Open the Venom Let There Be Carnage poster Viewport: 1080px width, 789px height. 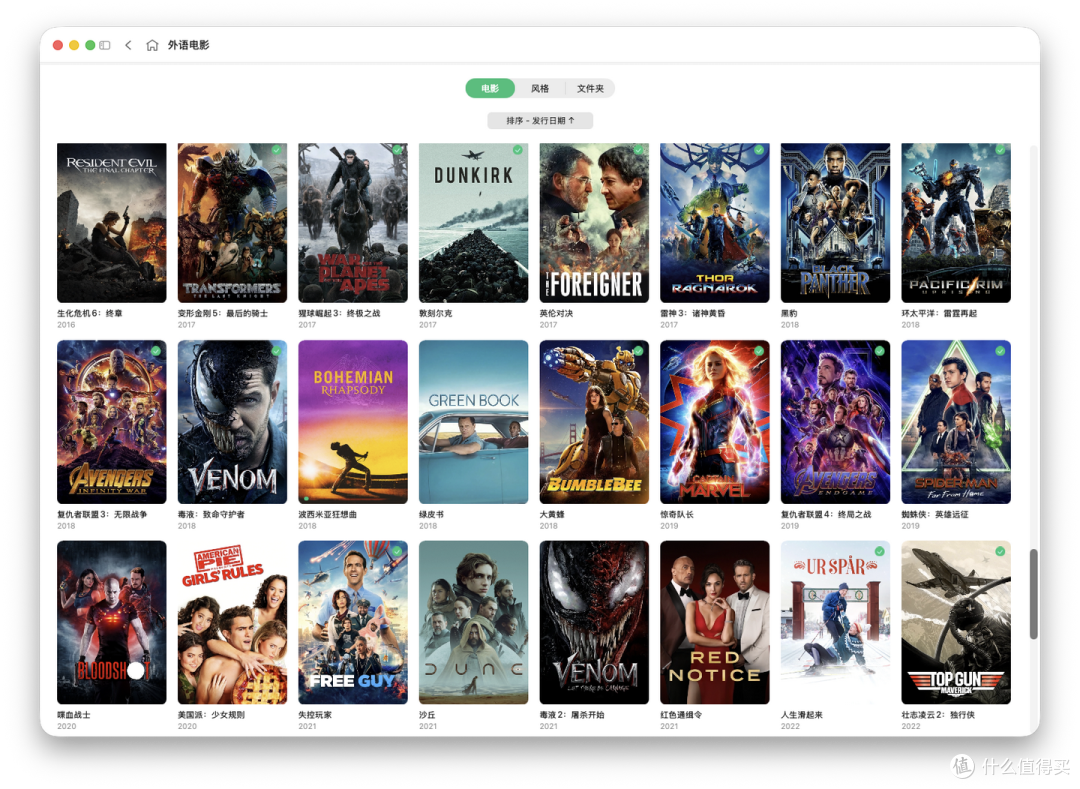(x=594, y=622)
